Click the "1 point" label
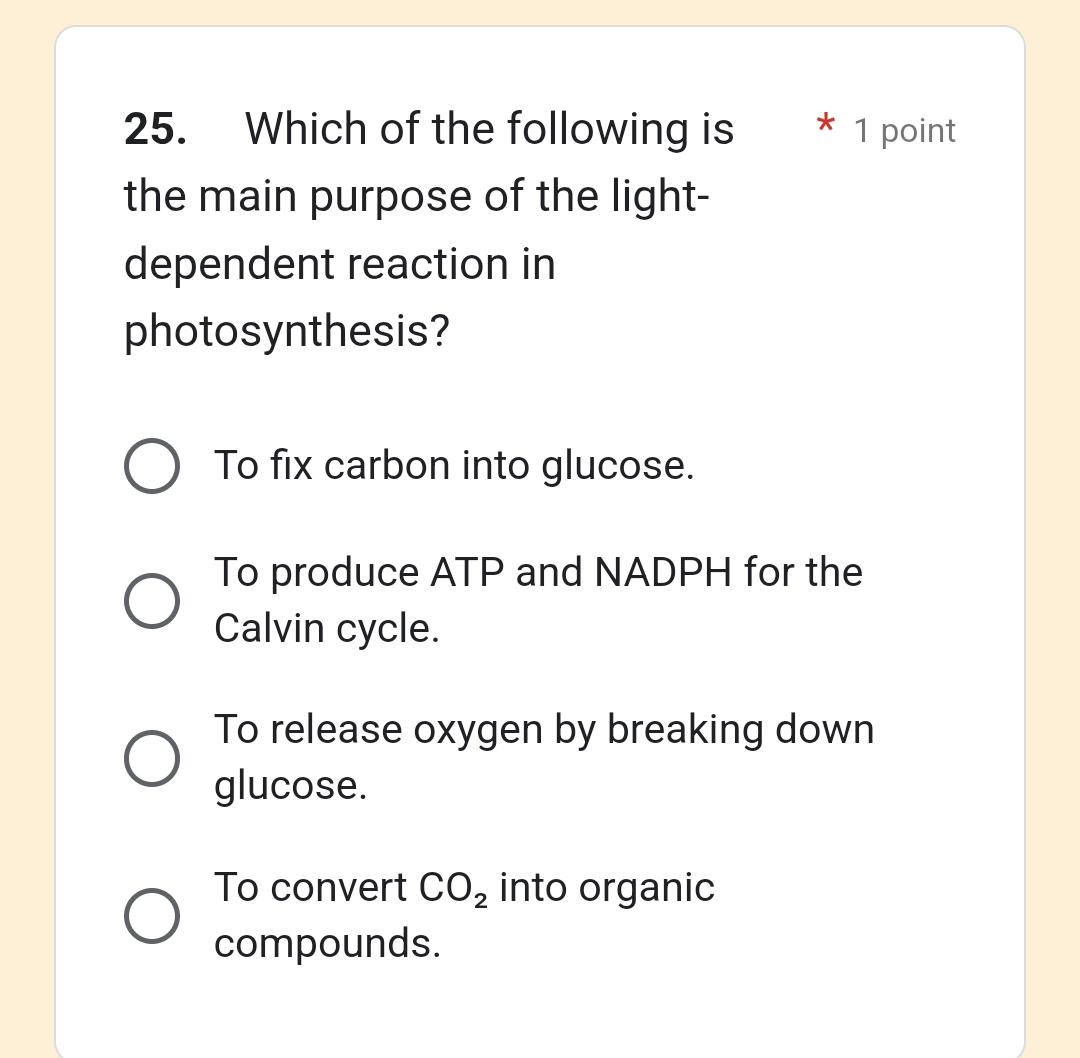The height and width of the screenshot is (1058, 1080). (x=905, y=130)
